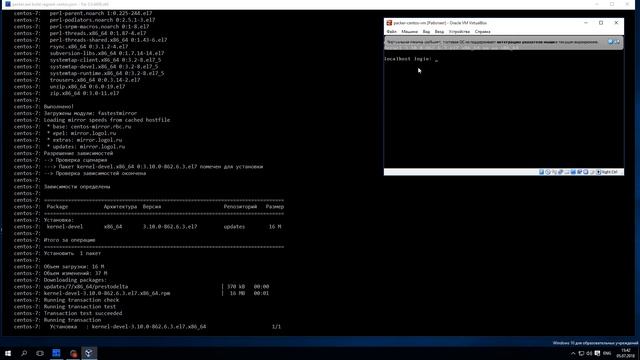Open network status from system tray
This screenshot has height=360, width=640.
tap(581, 353)
